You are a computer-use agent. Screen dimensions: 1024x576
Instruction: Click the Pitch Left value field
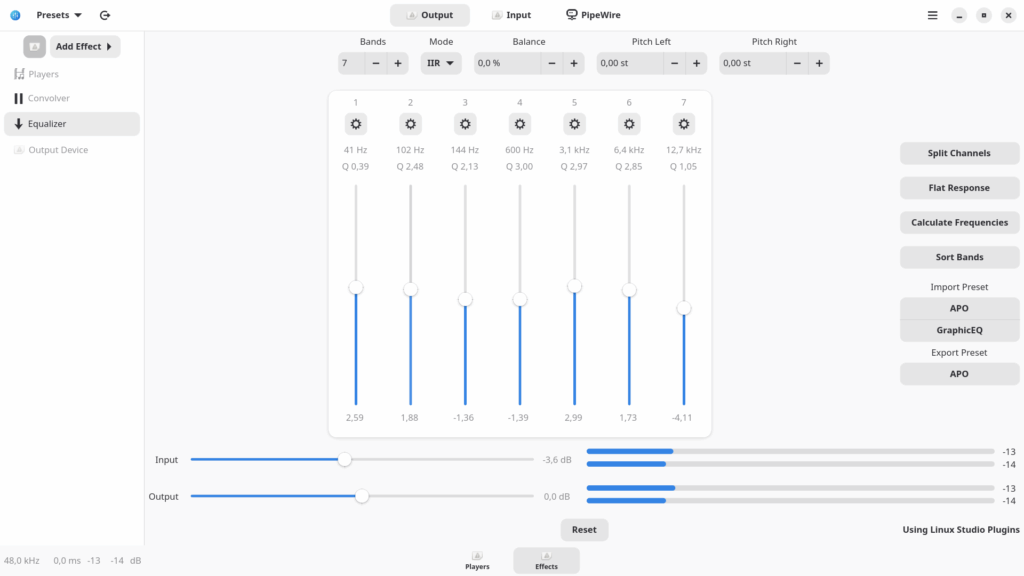point(630,63)
